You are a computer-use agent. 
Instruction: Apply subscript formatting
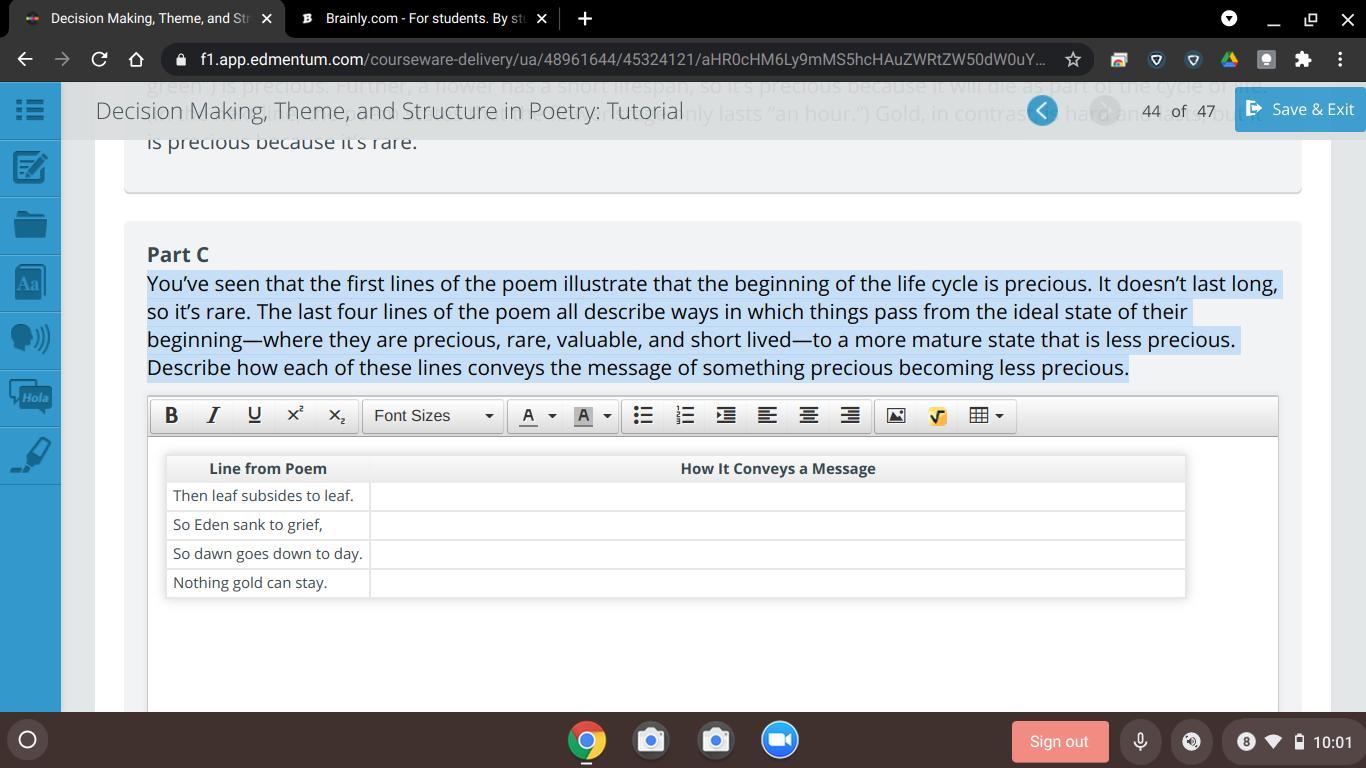[x=337, y=416]
